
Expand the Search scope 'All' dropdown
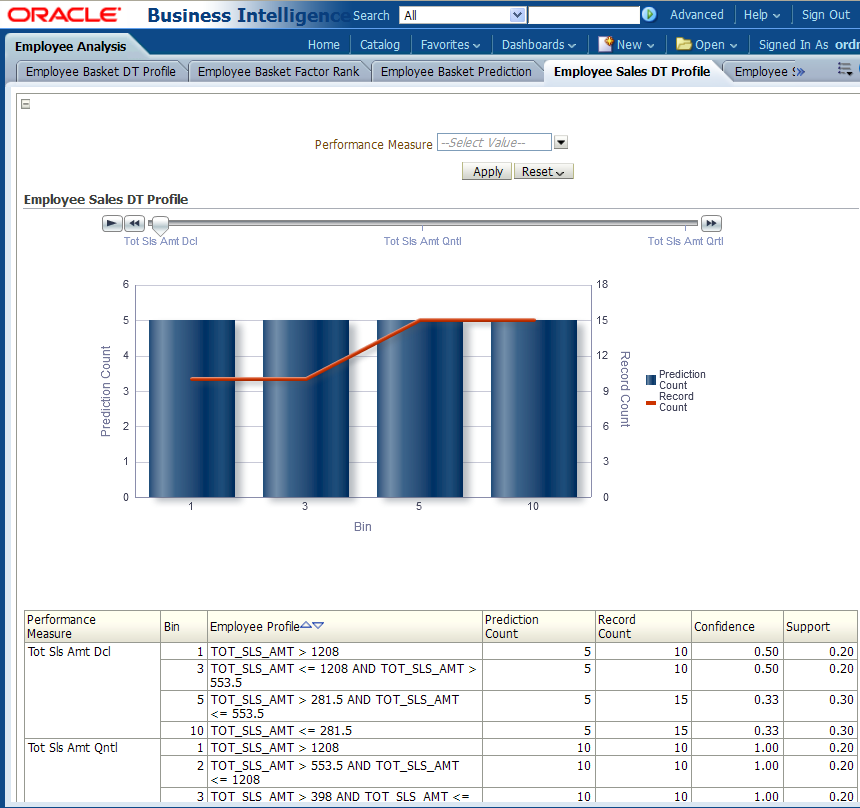[x=517, y=15]
